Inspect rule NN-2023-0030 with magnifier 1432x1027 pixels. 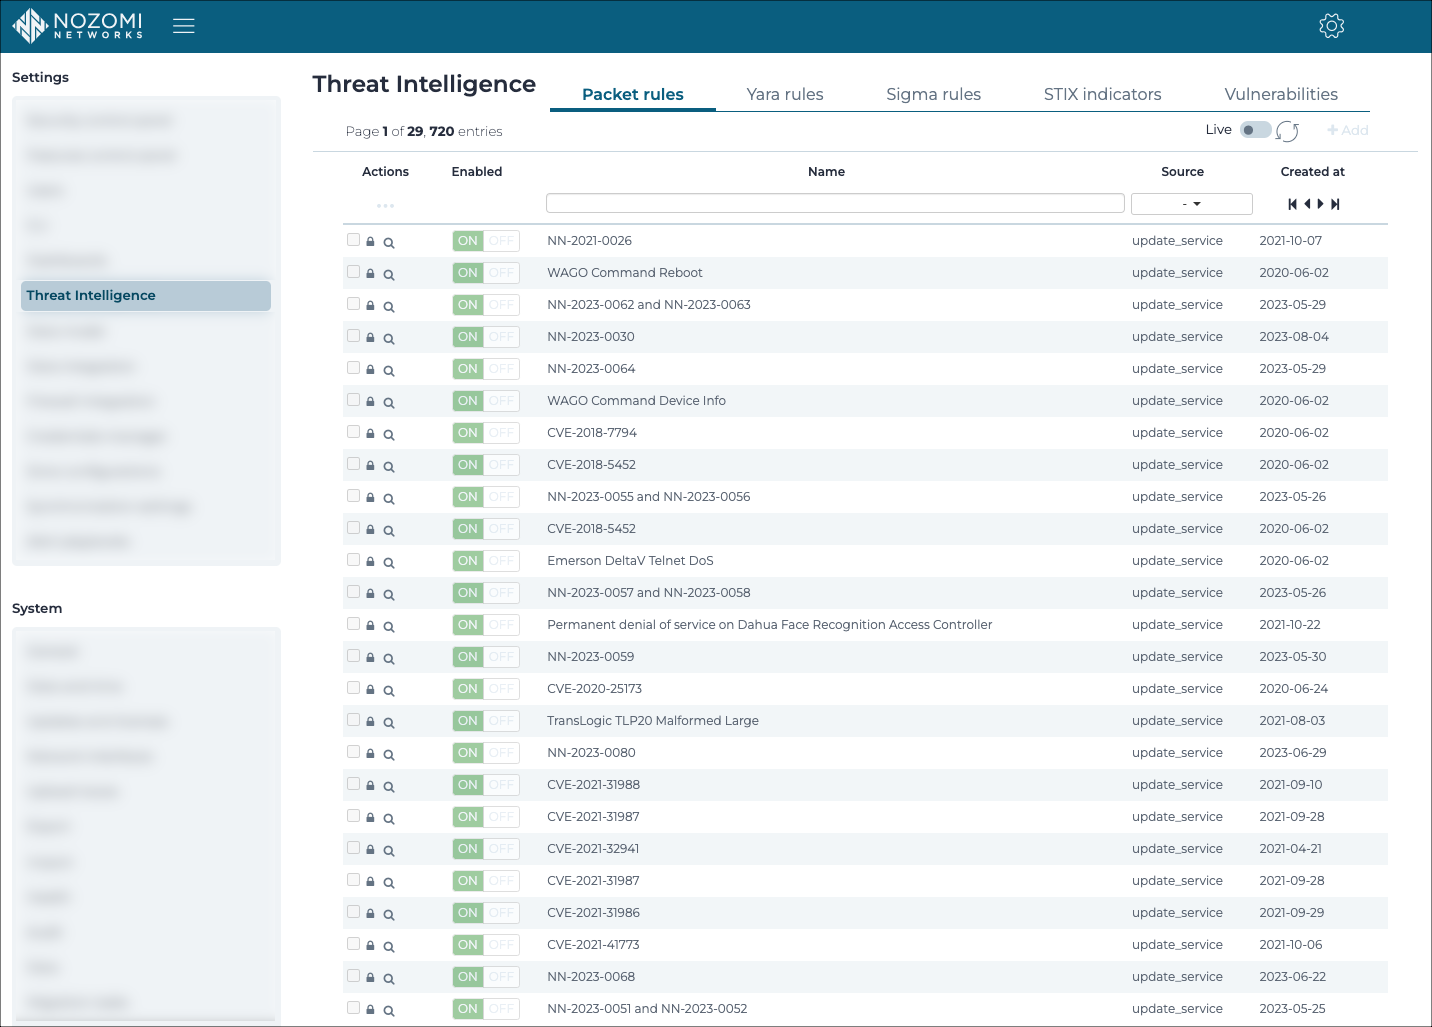[x=389, y=339]
